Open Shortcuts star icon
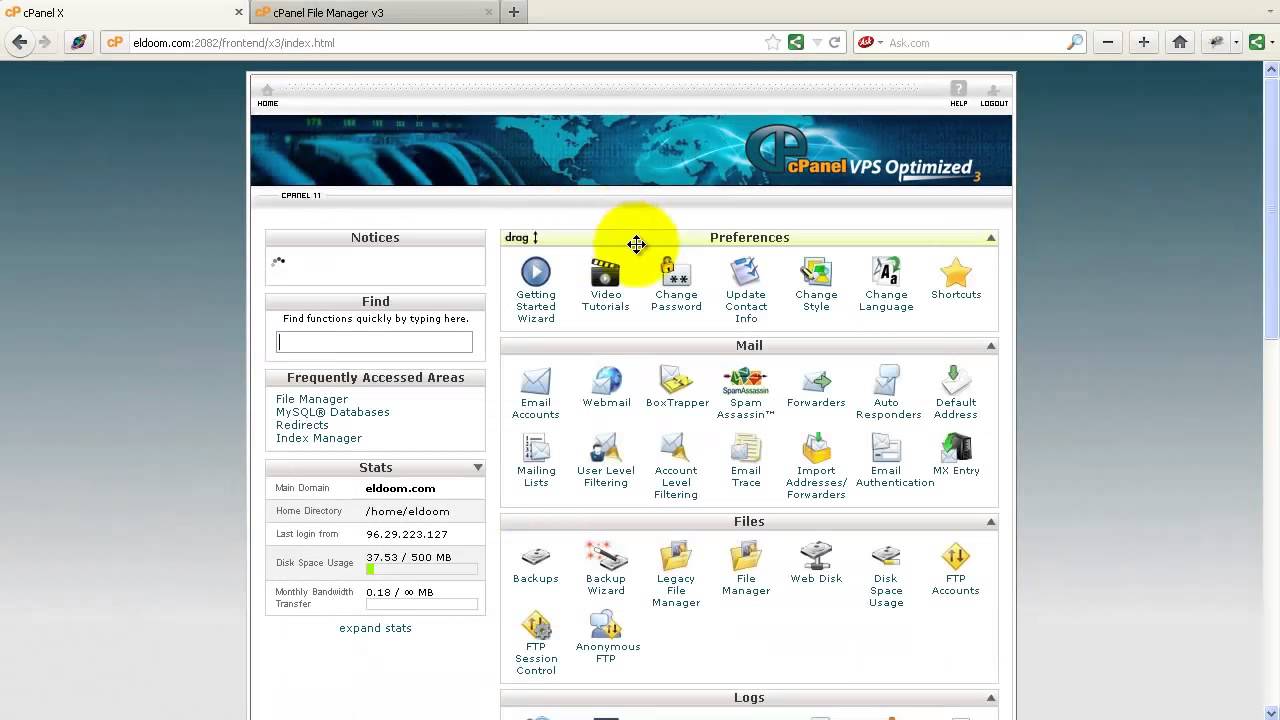This screenshot has height=720, width=1280. tap(956, 272)
